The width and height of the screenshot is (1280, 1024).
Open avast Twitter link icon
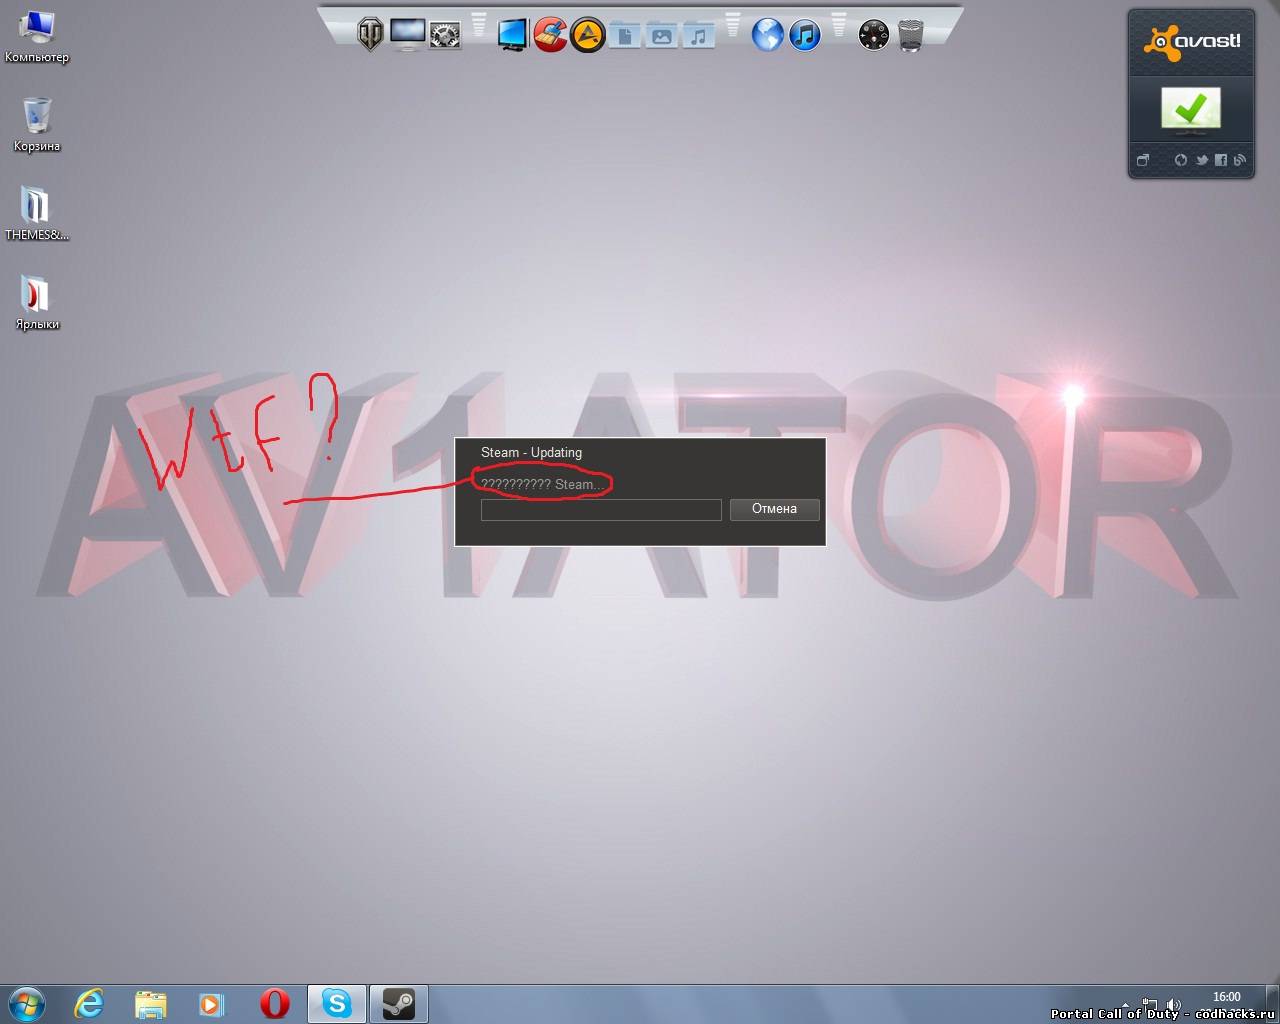(1201, 160)
